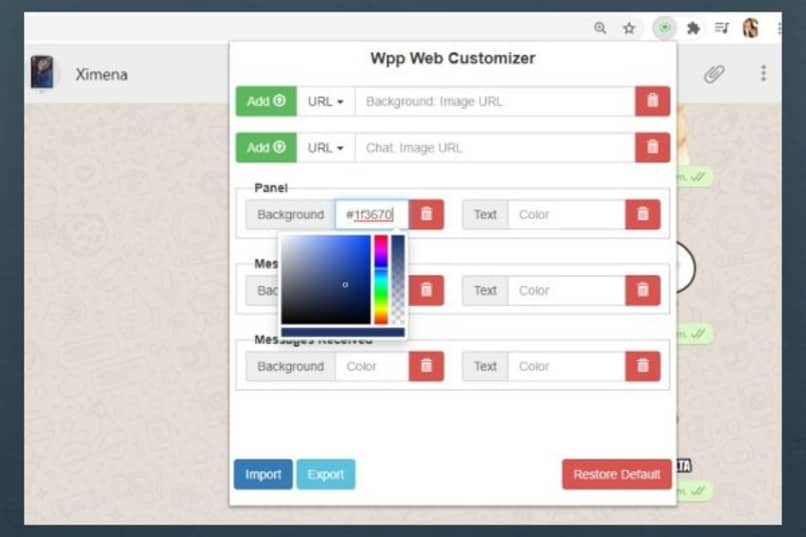This screenshot has height=537, width=806.
Task: Open the browser profile avatar
Action: (x=751, y=28)
